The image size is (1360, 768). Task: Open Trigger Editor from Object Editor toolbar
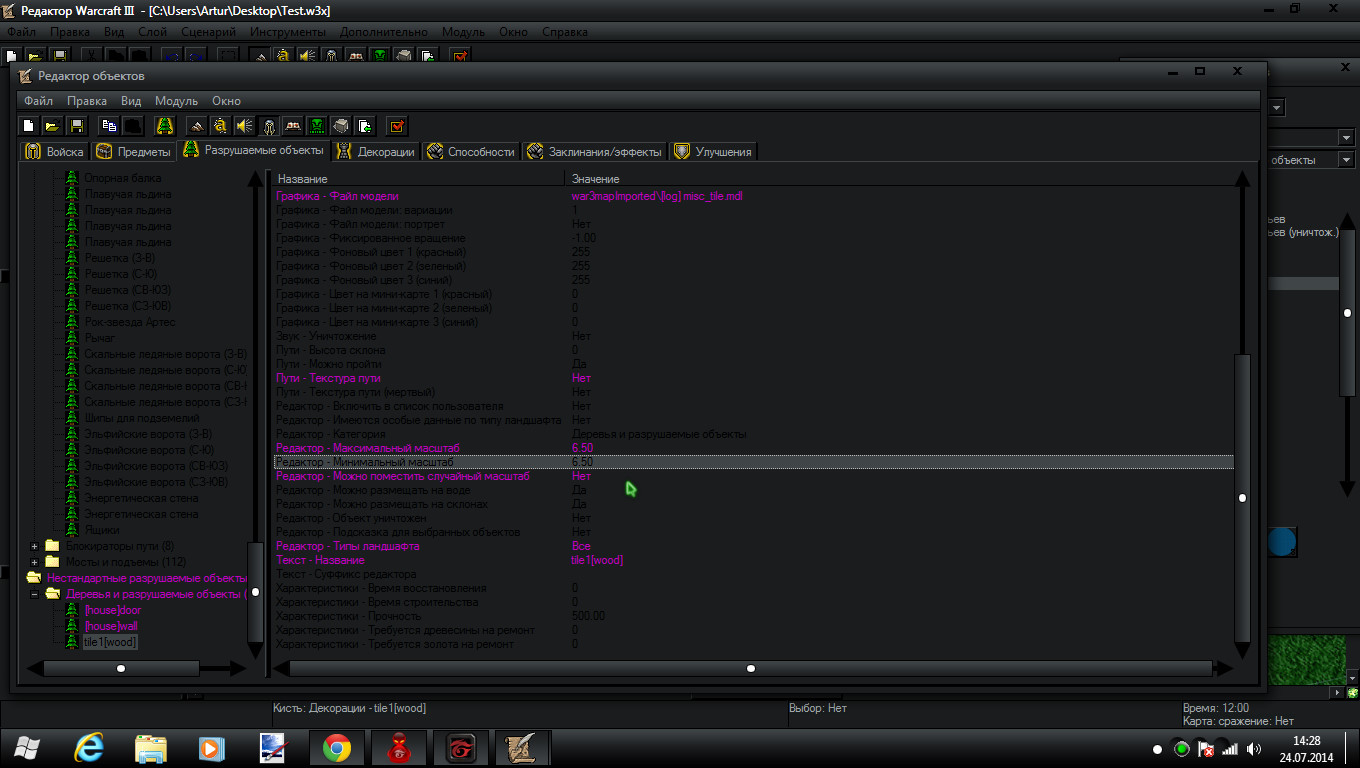point(221,126)
